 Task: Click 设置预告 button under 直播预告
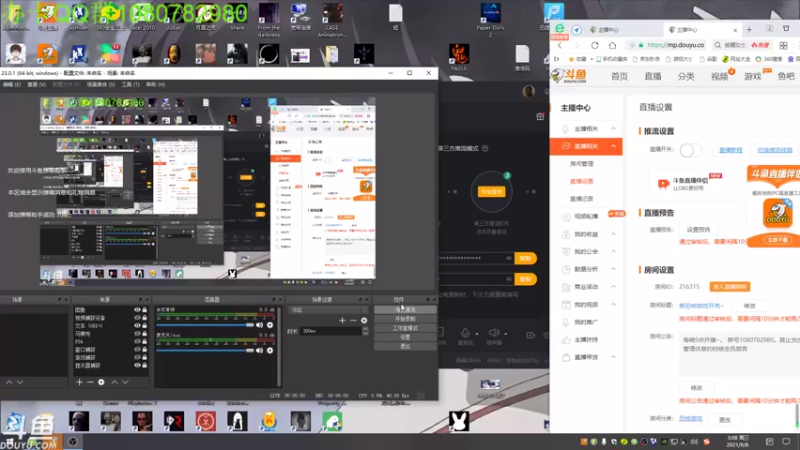pos(698,230)
